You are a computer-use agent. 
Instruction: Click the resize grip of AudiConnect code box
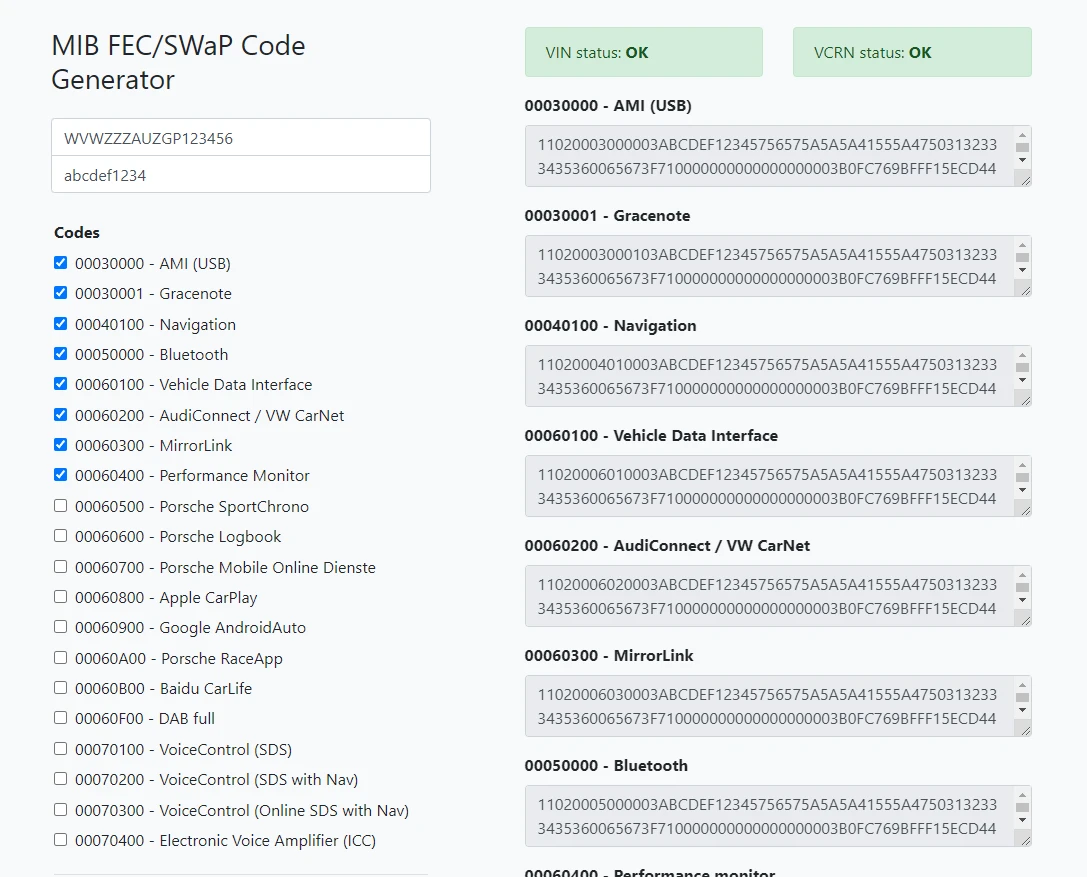pos(1021,618)
